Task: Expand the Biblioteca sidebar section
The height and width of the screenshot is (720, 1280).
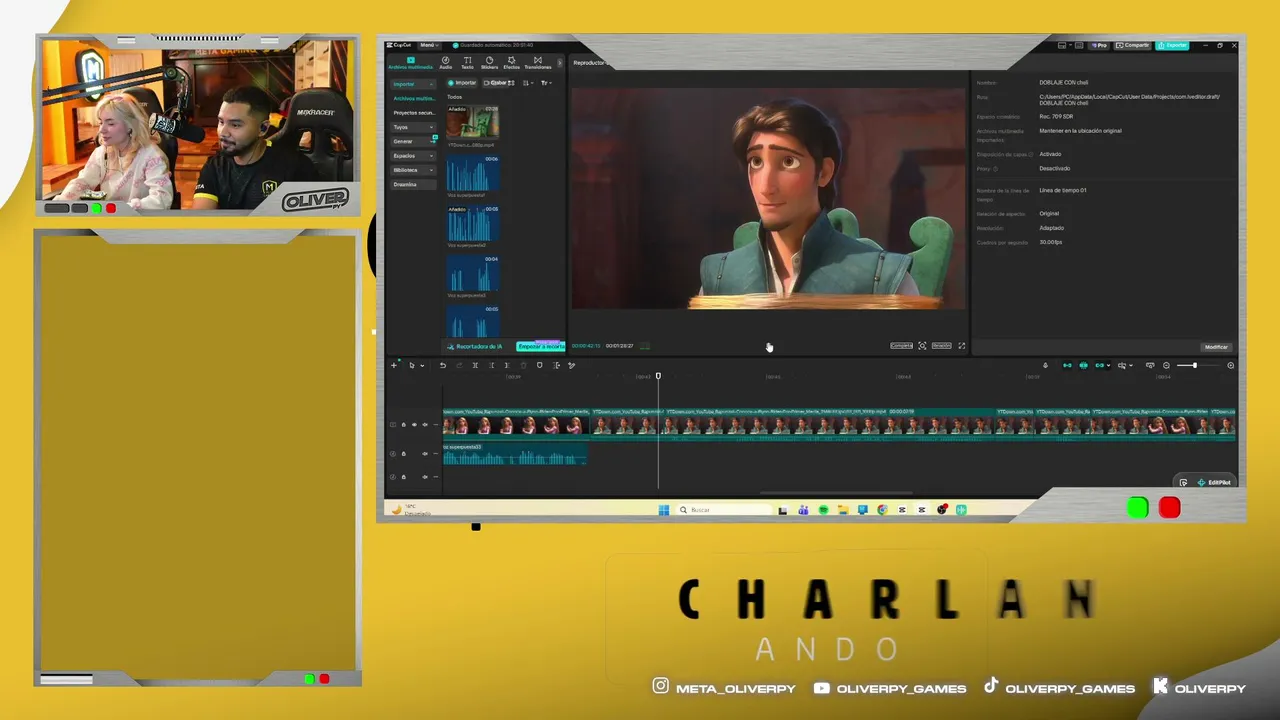Action: coord(413,170)
